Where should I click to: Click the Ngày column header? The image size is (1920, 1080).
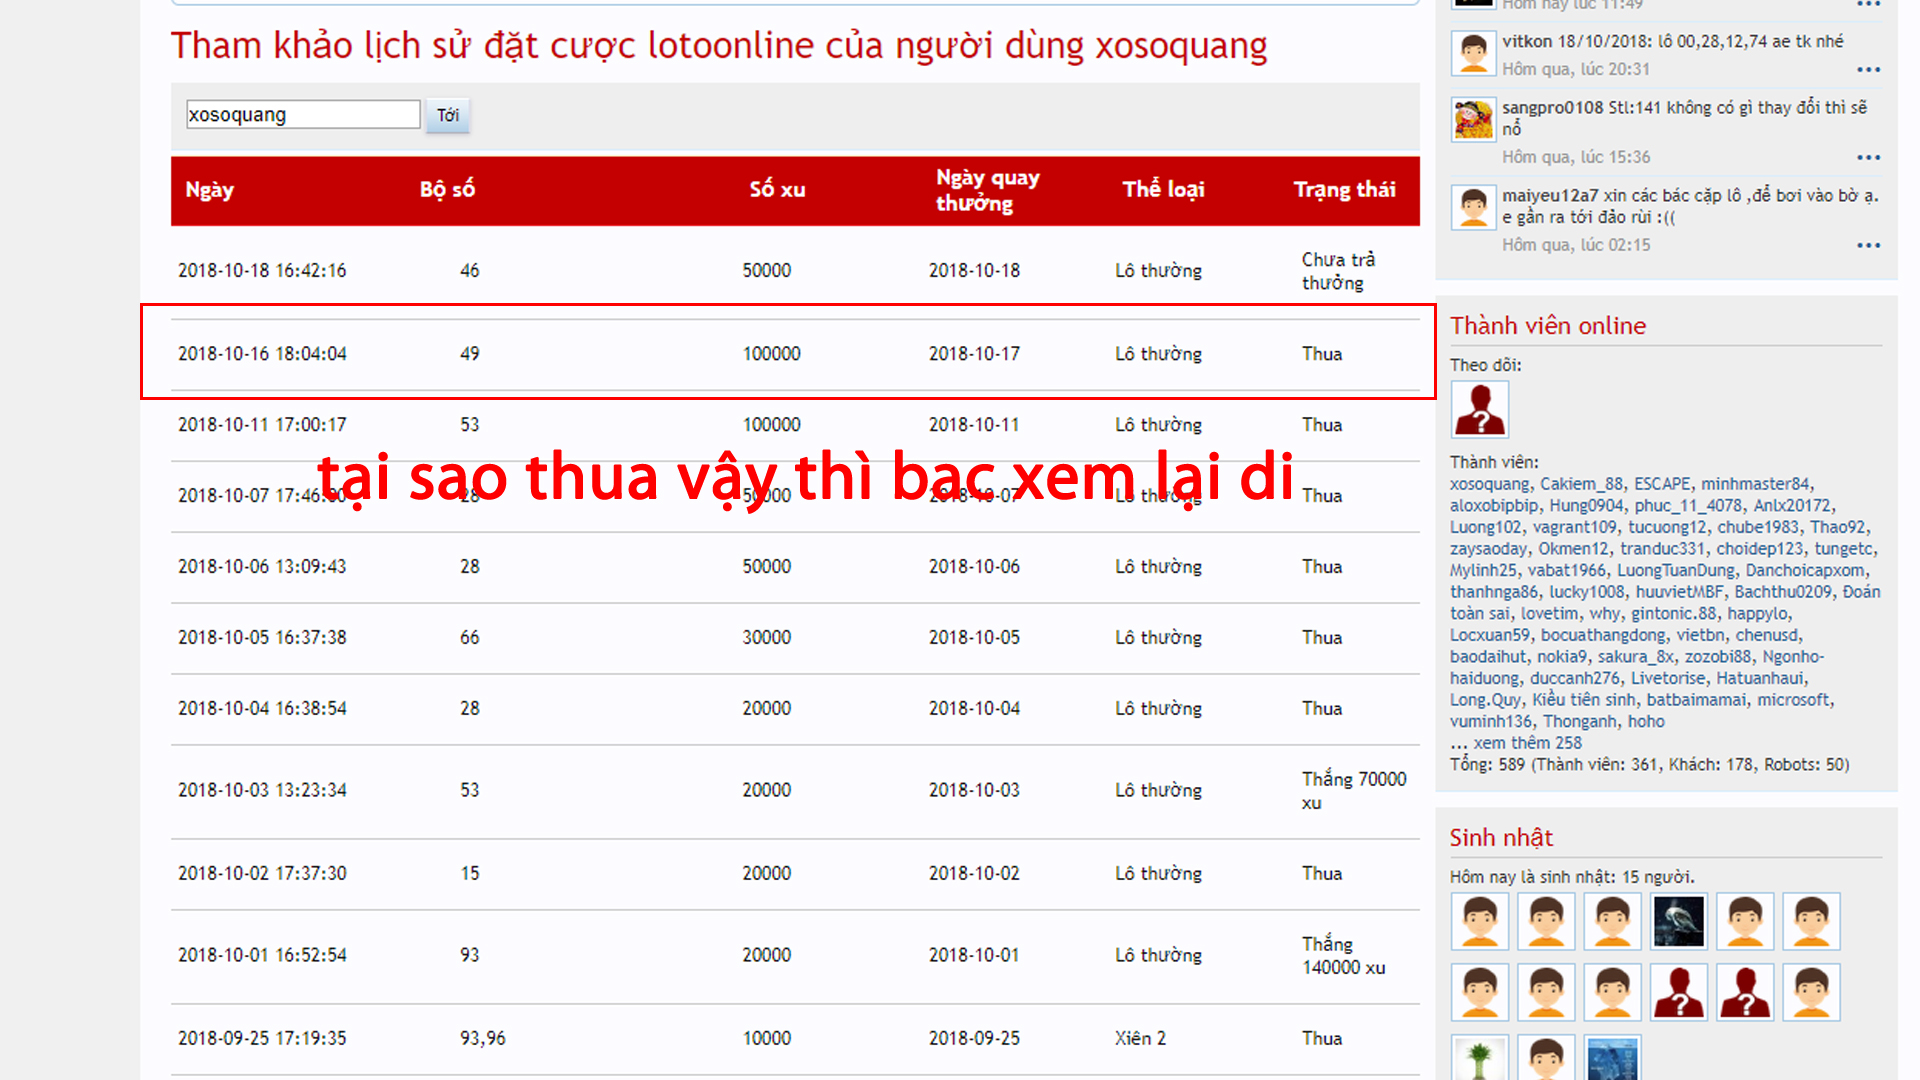(209, 190)
